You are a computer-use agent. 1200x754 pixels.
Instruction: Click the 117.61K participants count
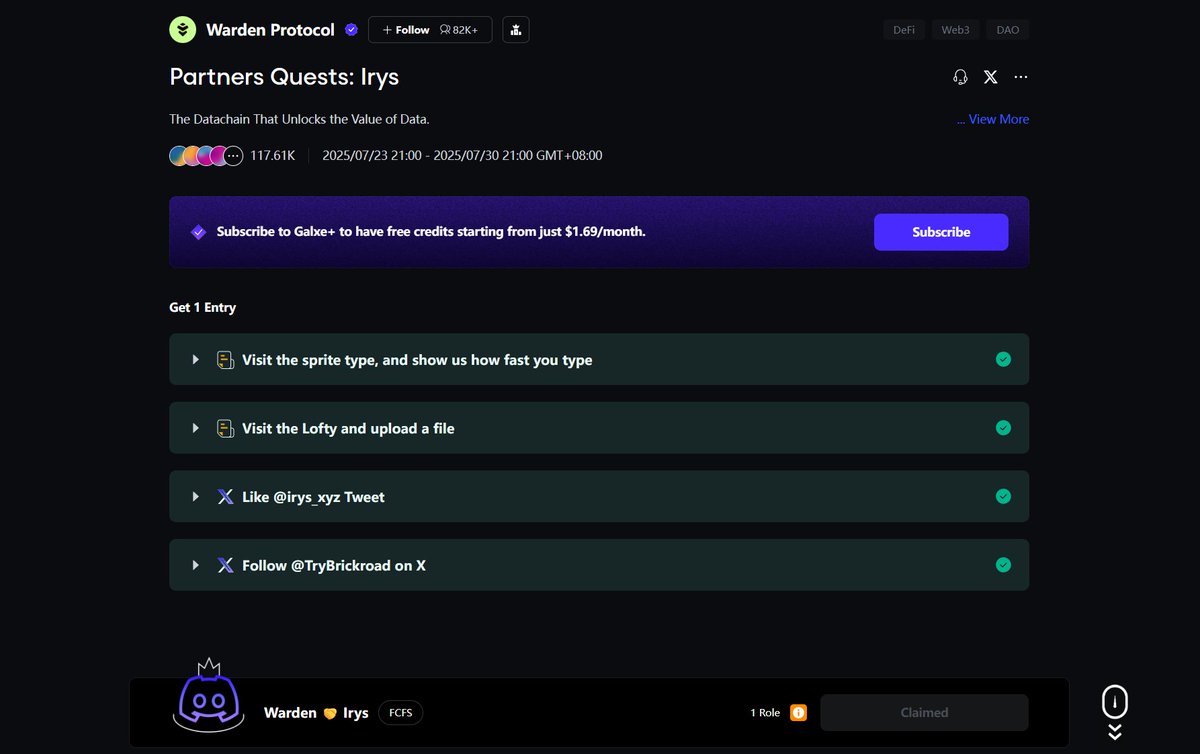pos(272,156)
